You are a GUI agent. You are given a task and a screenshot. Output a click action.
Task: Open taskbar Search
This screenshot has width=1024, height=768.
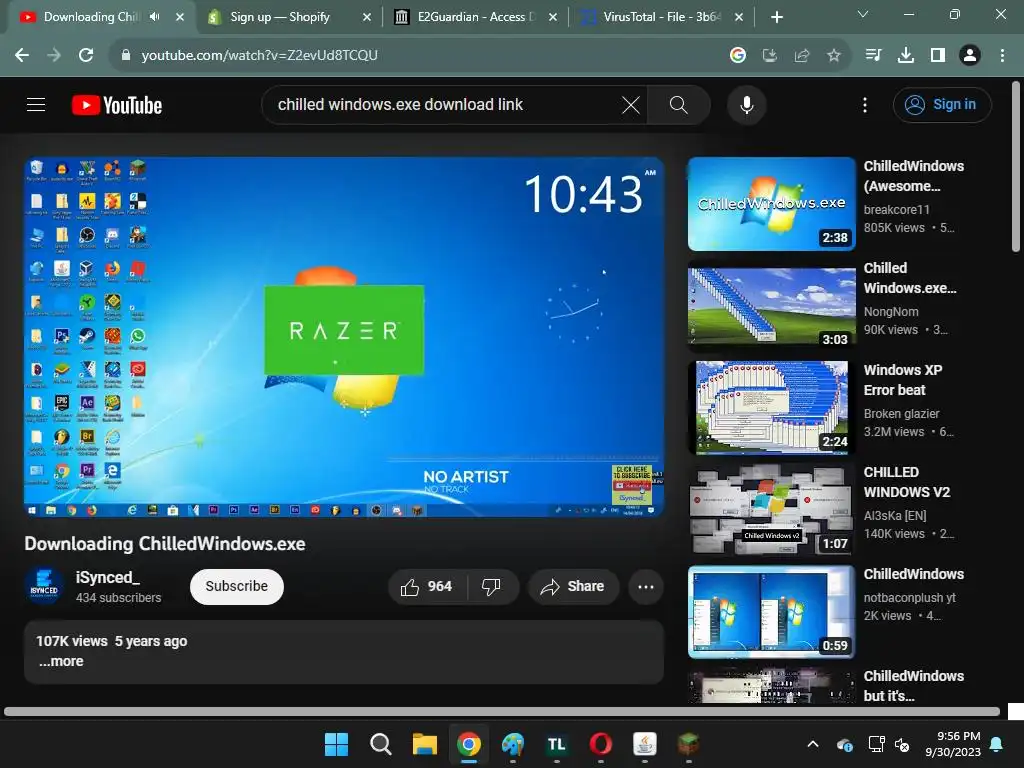point(380,744)
